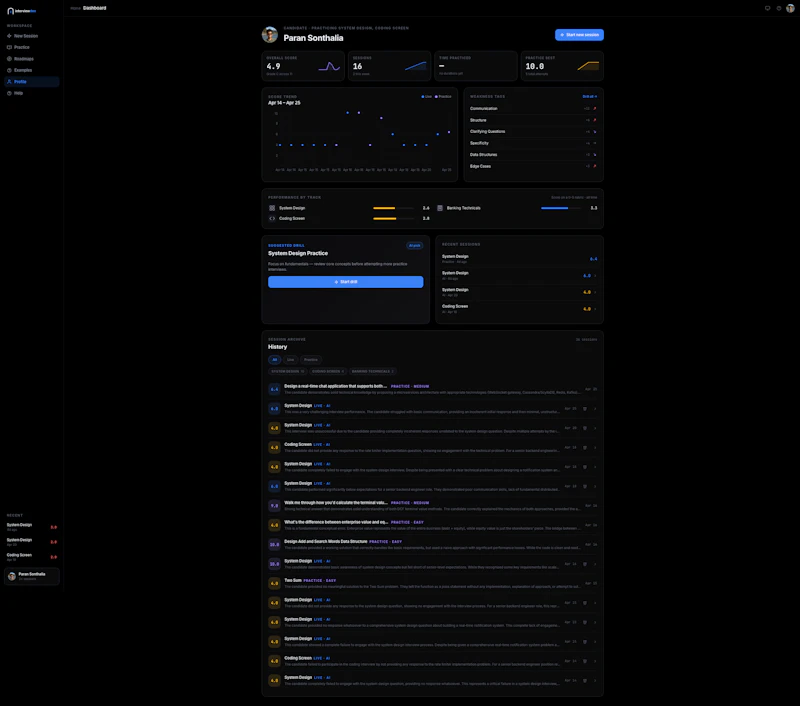This screenshot has width=800, height=706.
Task: Open the Two Sum practice session
Action: 433,583
